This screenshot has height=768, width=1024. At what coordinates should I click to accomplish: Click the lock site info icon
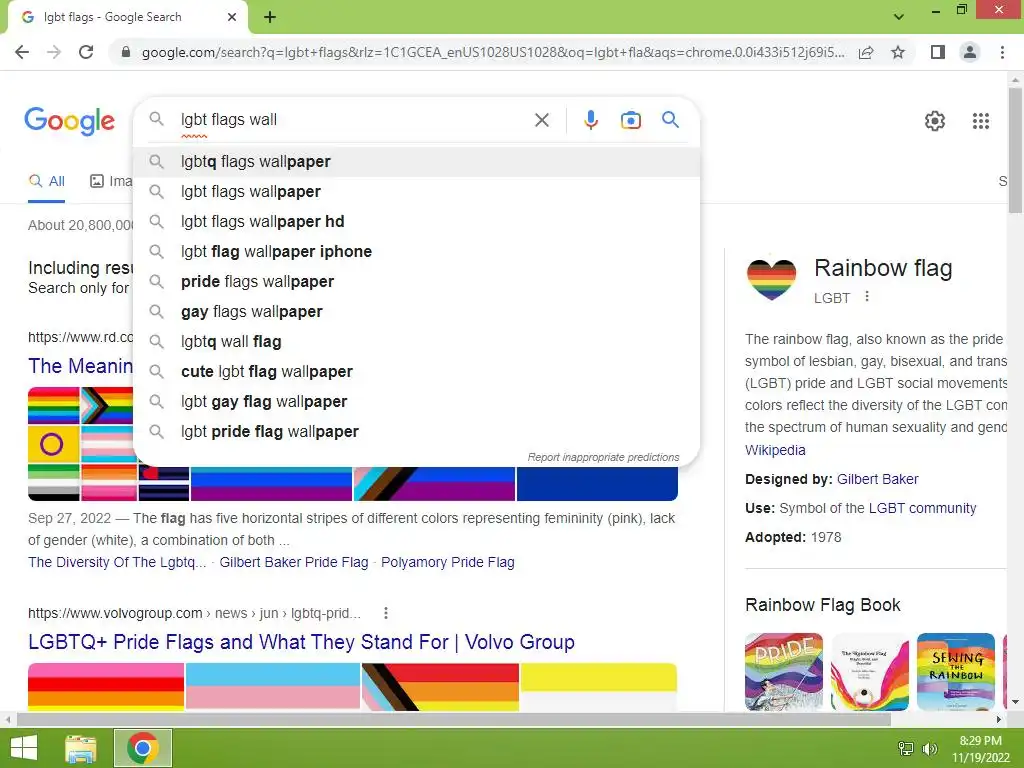(126, 52)
